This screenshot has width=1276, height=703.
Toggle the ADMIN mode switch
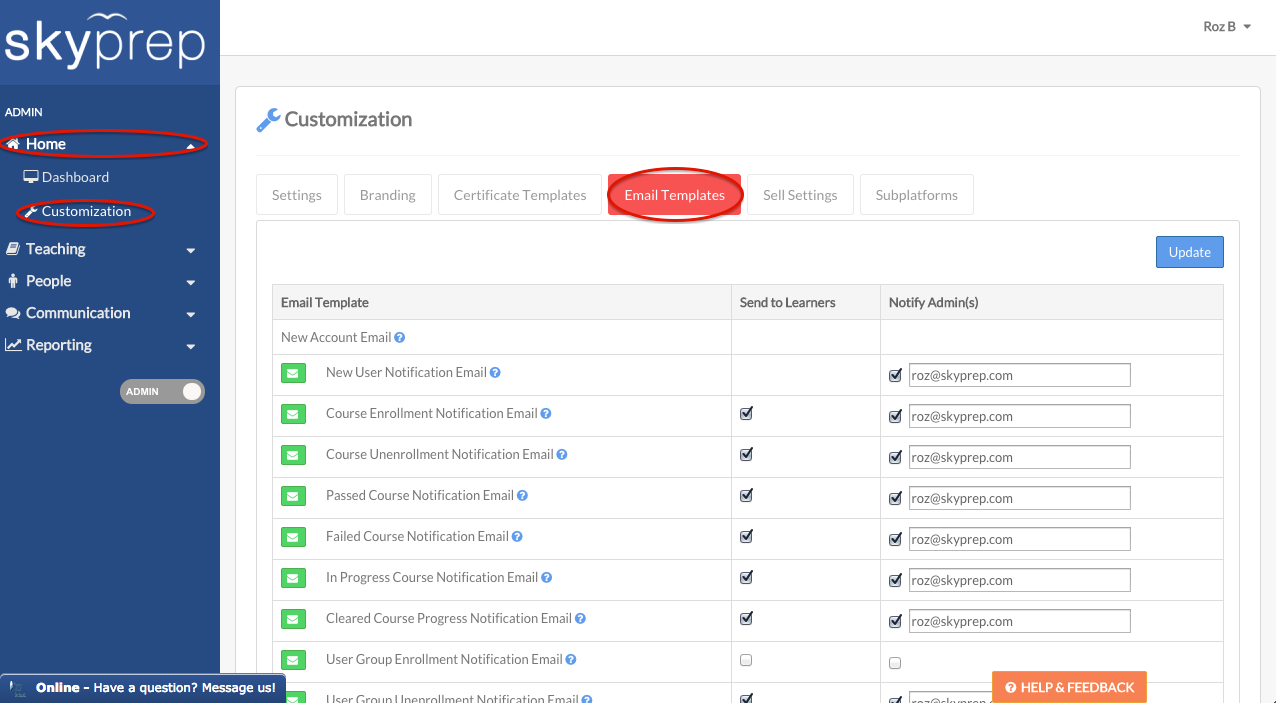(162, 392)
